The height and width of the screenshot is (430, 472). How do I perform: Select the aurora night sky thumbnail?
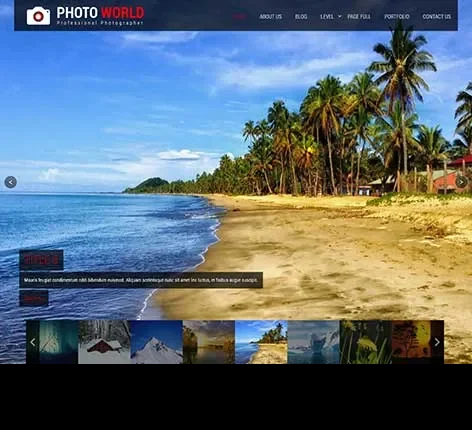coord(59,342)
